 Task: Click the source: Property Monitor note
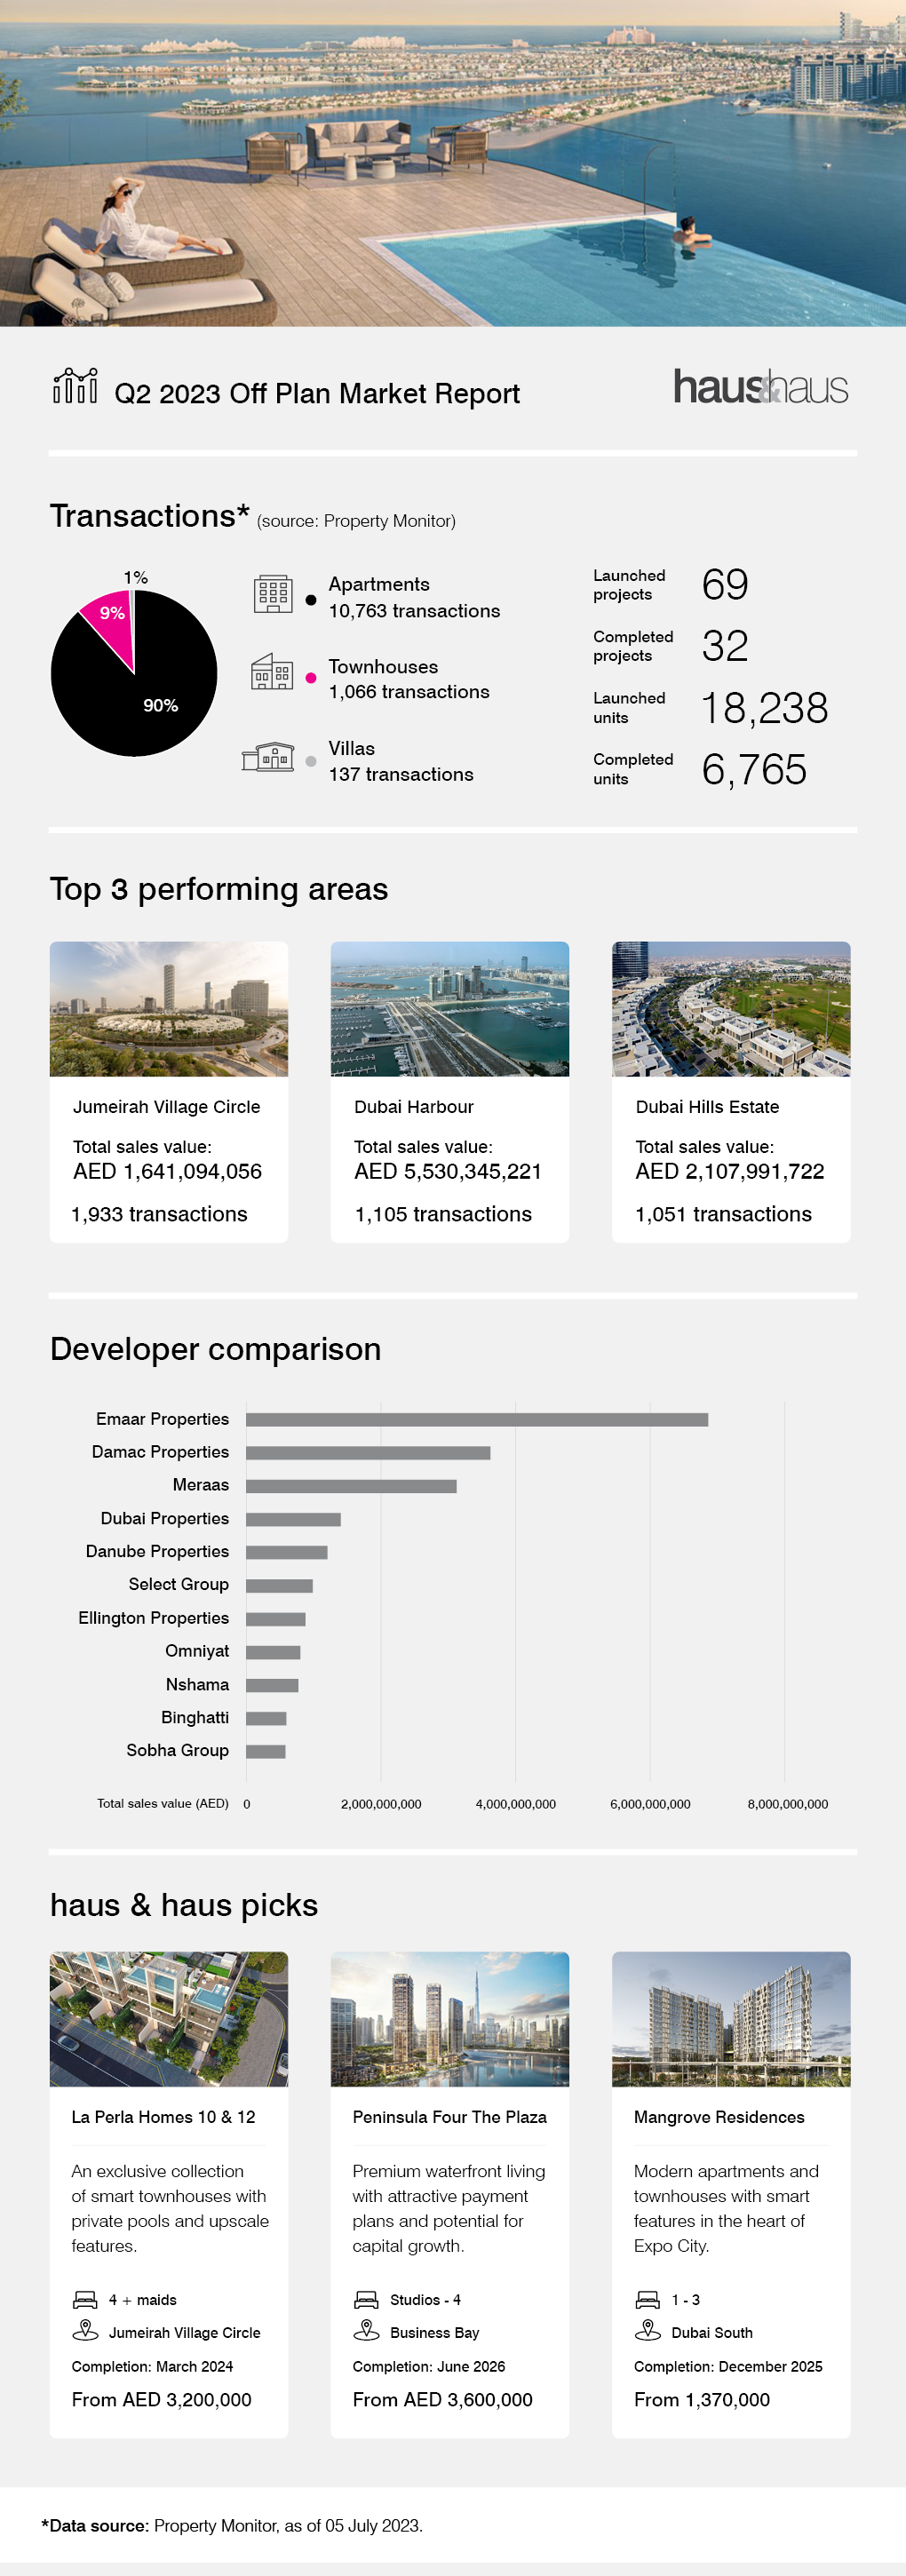pyautogui.click(x=356, y=521)
